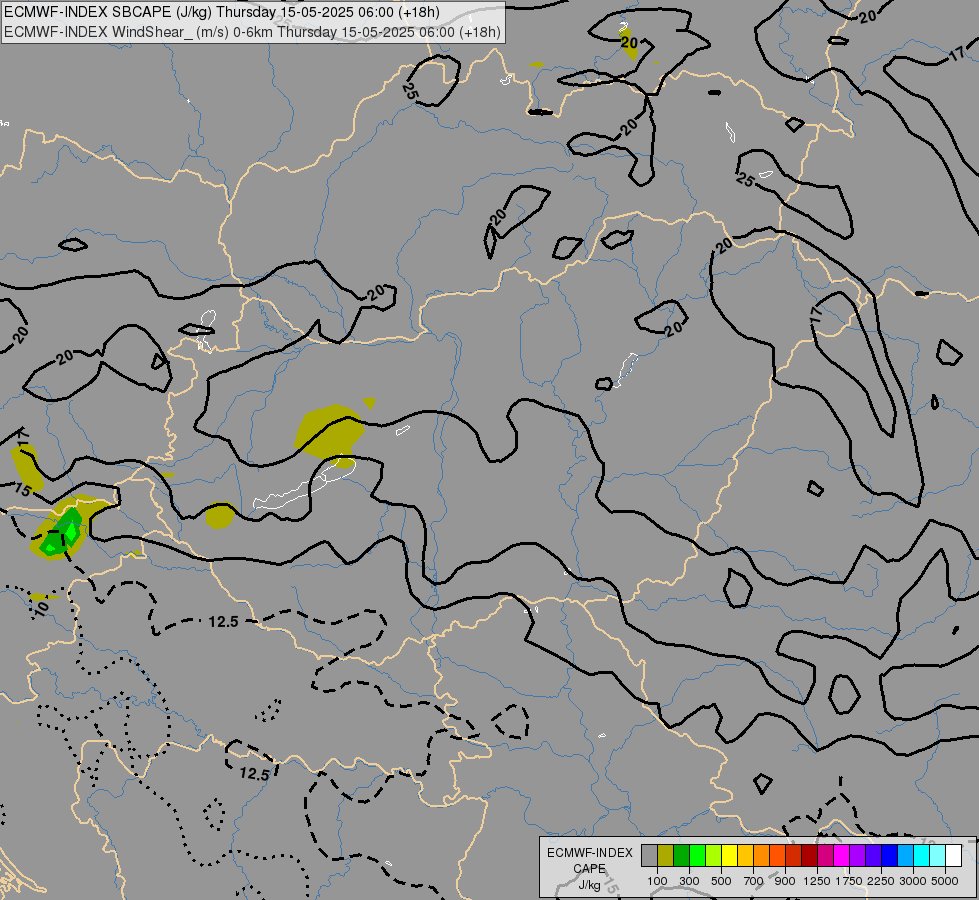Image resolution: width=979 pixels, height=900 pixels.
Task: Click the 5000 value in legend scale
Action: pyautogui.click(x=945, y=881)
